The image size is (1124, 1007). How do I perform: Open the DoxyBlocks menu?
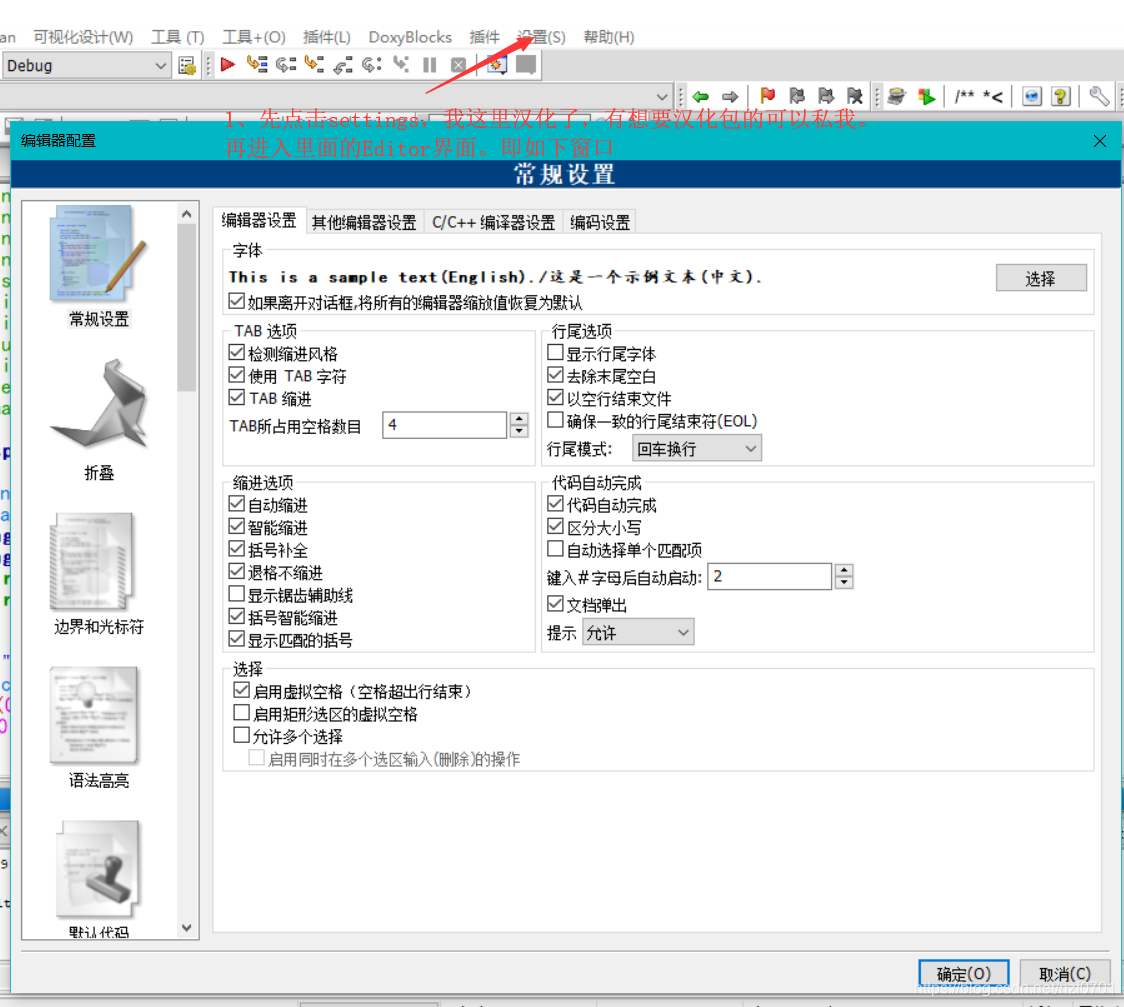click(410, 36)
